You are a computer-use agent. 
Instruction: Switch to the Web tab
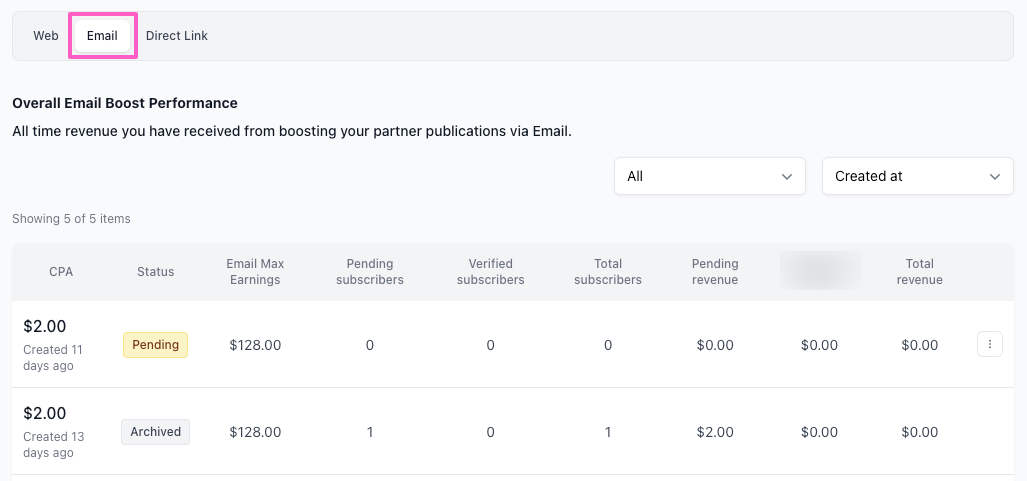pyautogui.click(x=46, y=36)
